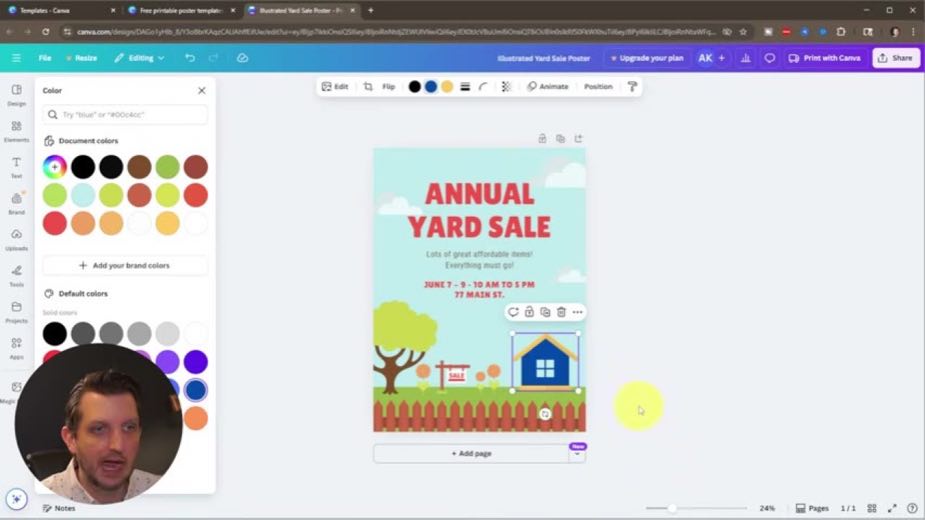Click the Flip button
Viewport: 925px width, 520px height.
coord(388,87)
